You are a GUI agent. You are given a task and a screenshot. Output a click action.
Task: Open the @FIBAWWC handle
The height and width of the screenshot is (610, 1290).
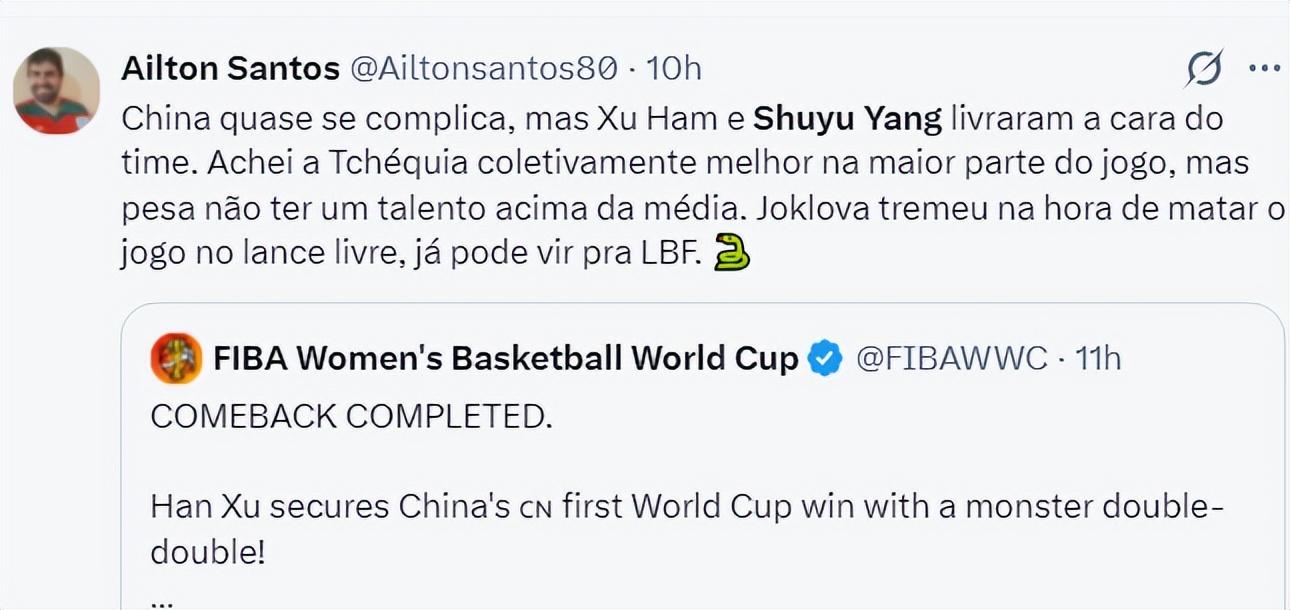point(952,358)
